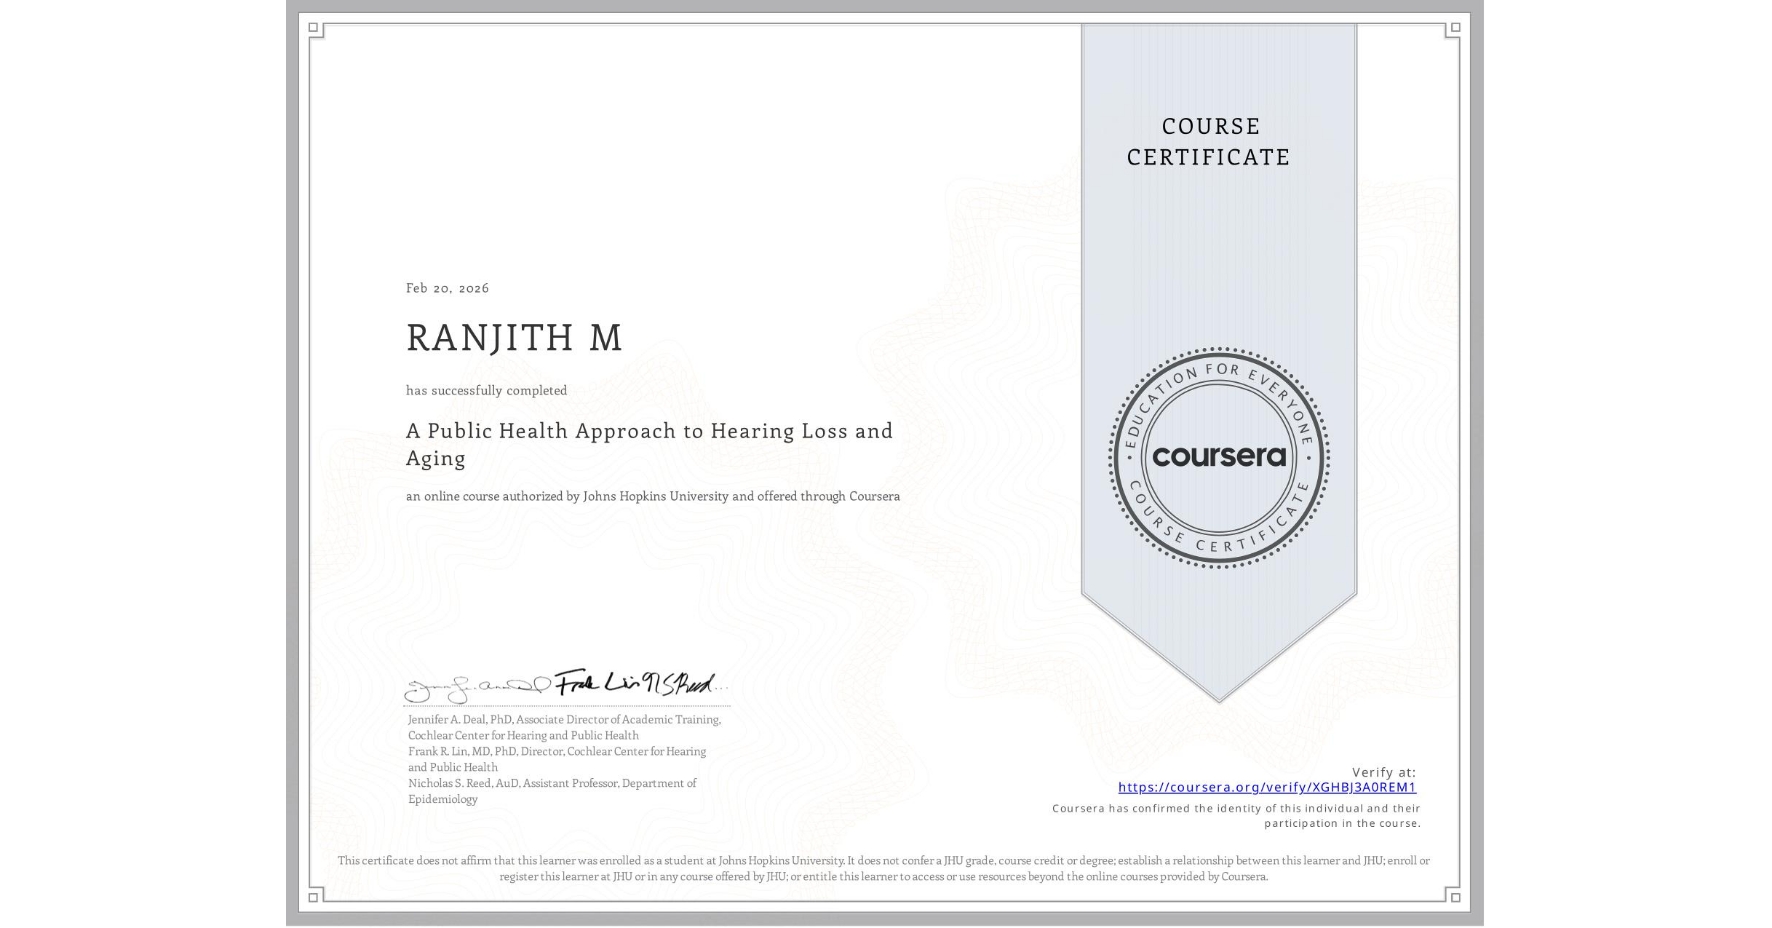
Task: Select the coursera wordmark inside the seal
Action: (1218, 458)
